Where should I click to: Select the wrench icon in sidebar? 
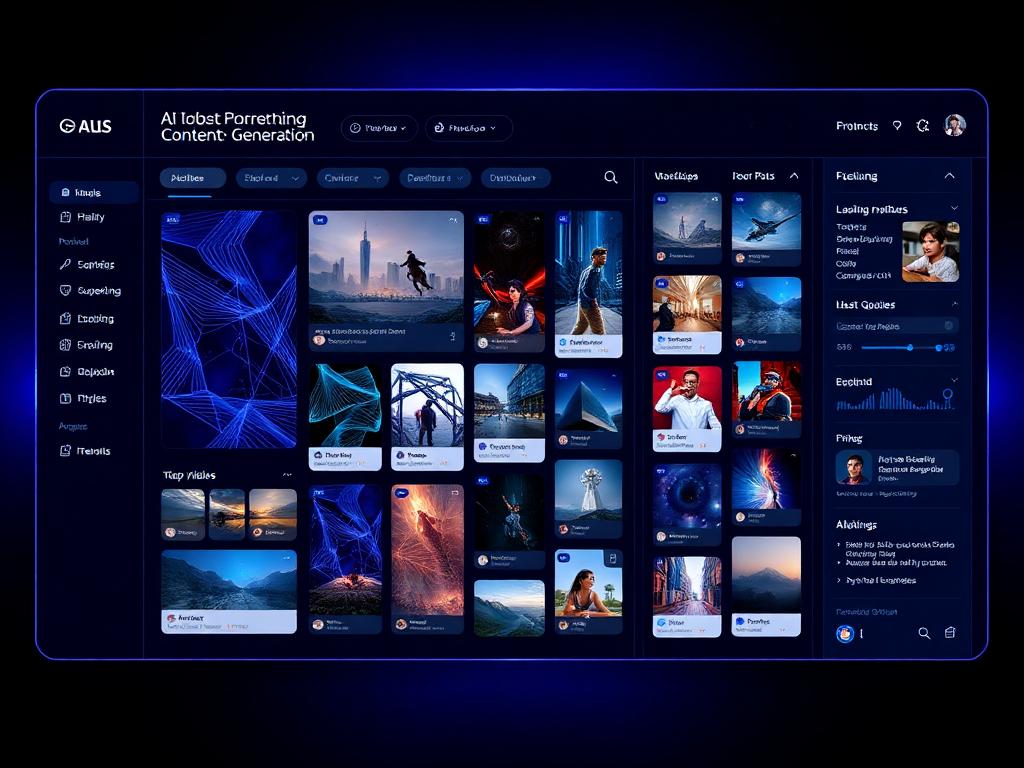65,264
